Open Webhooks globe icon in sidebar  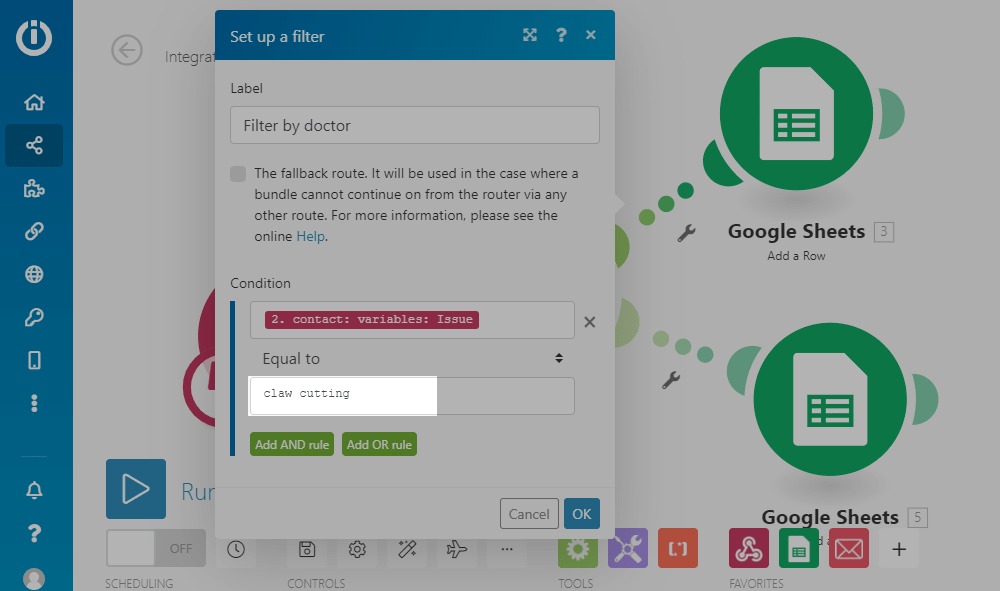(x=34, y=274)
